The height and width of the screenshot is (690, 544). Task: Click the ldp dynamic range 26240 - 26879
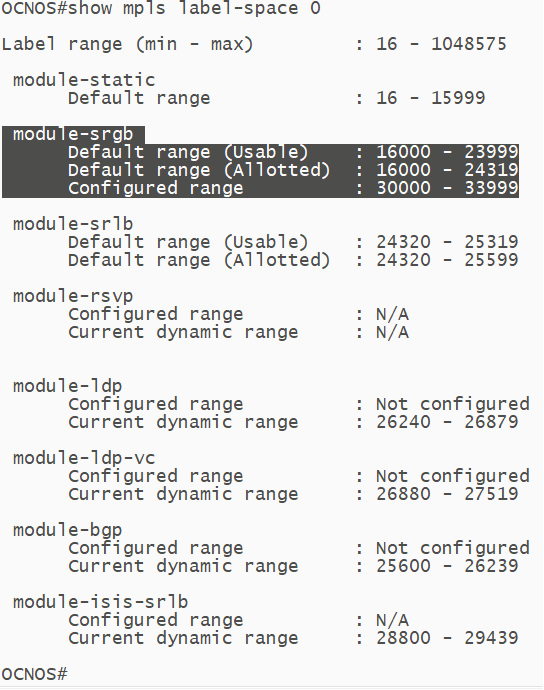(447, 422)
